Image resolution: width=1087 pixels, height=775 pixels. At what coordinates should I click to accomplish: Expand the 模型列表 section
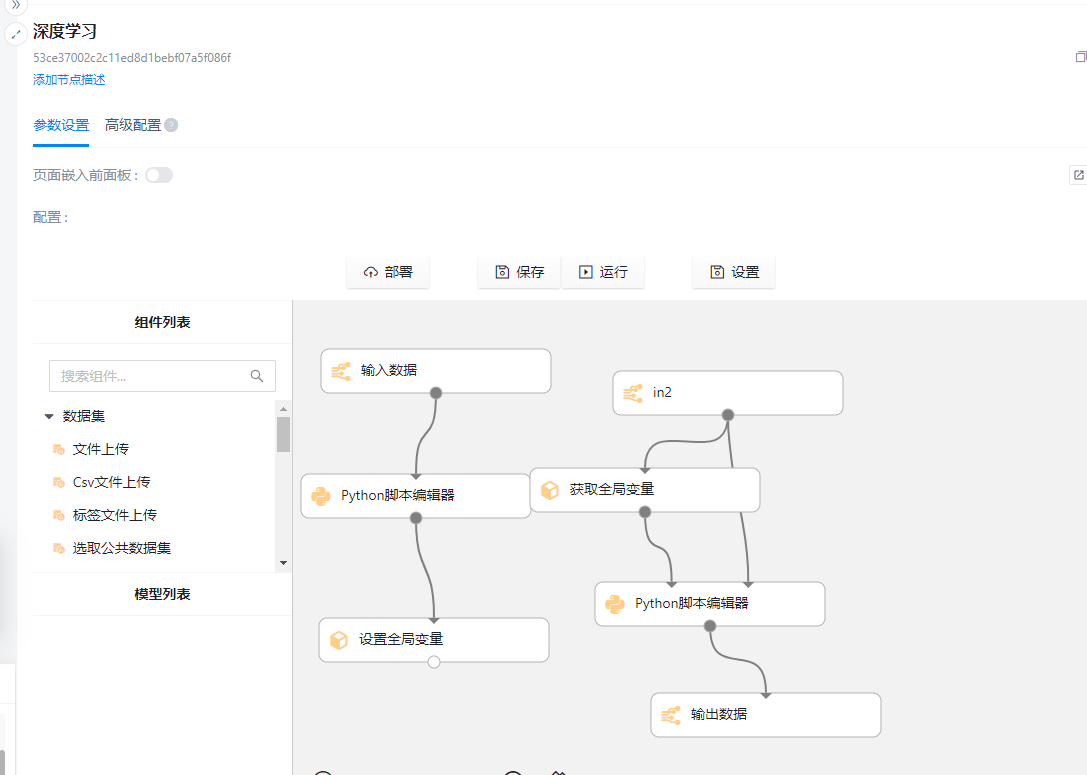pos(162,594)
